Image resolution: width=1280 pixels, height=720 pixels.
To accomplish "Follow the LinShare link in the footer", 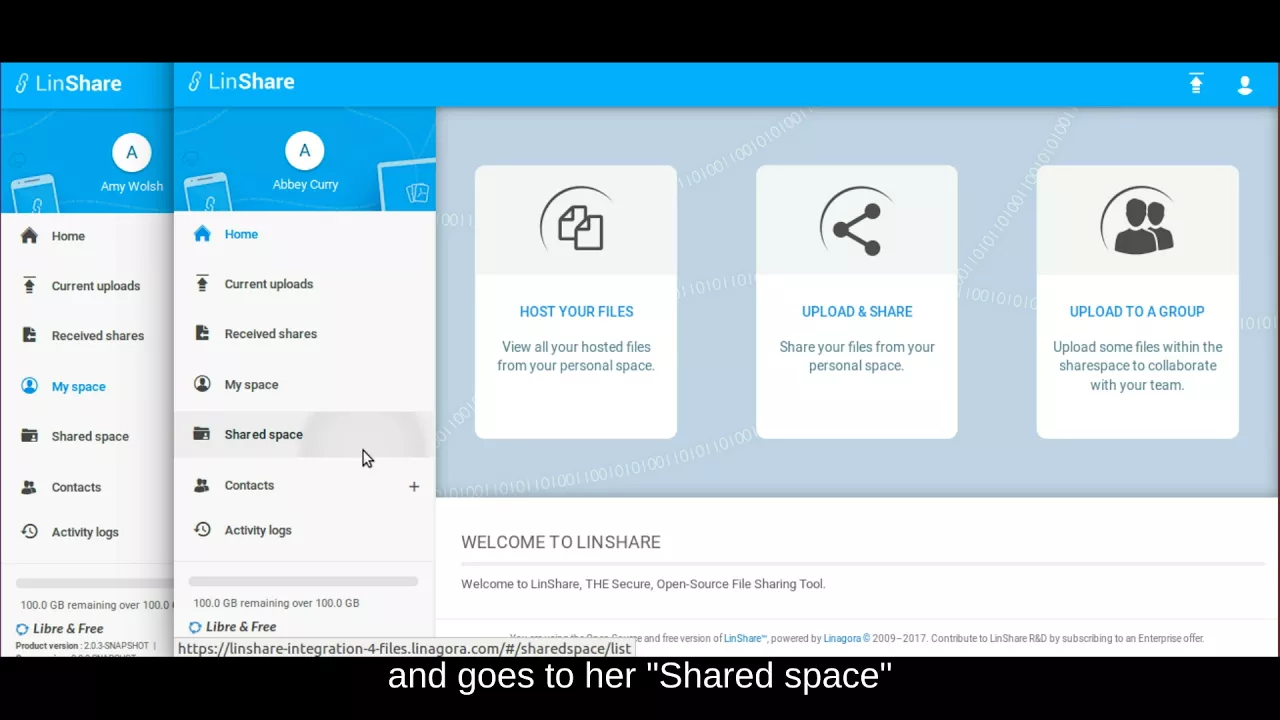I will [x=745, y=638].
